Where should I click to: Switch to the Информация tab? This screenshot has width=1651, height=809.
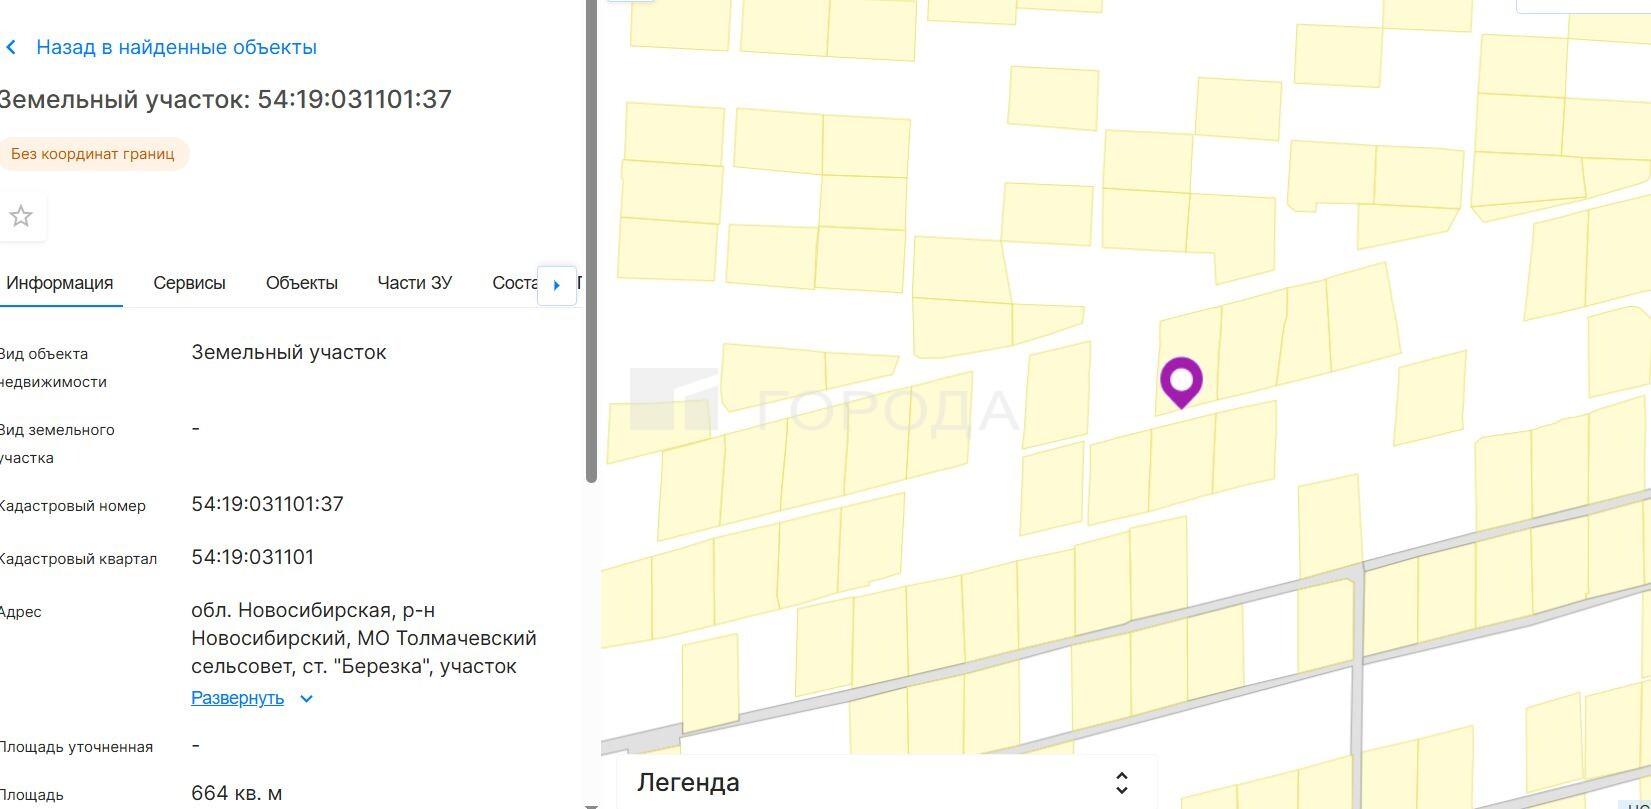[60, 283]
